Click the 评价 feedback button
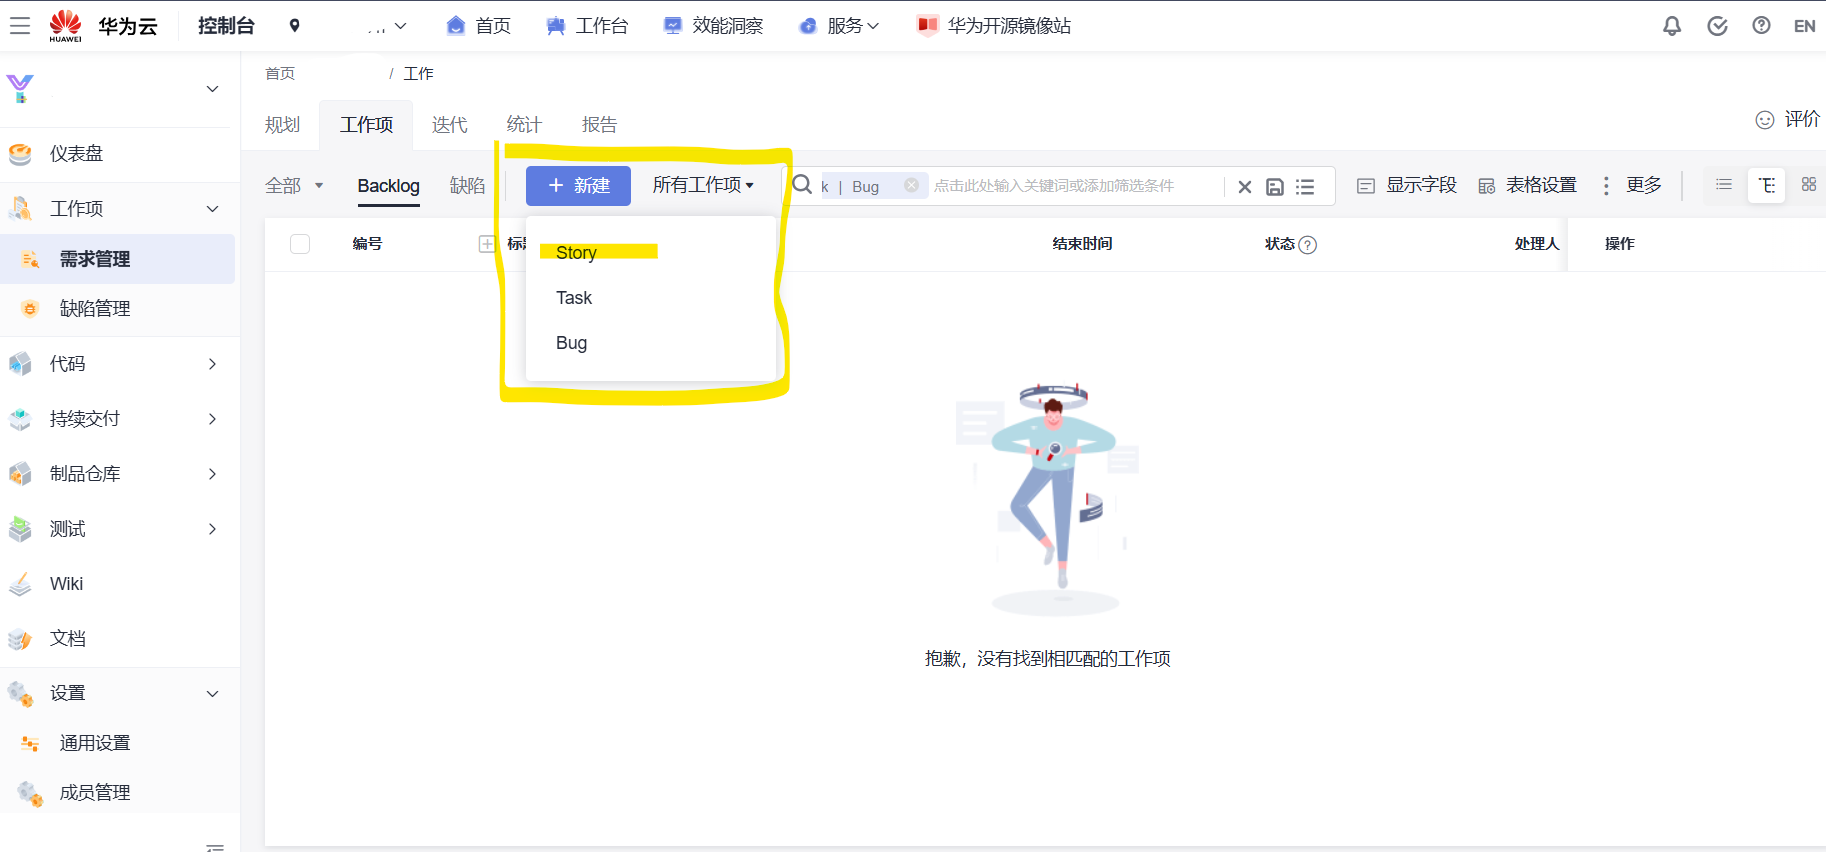This screenshot has height=852, width=1826. coord(1788,119)
